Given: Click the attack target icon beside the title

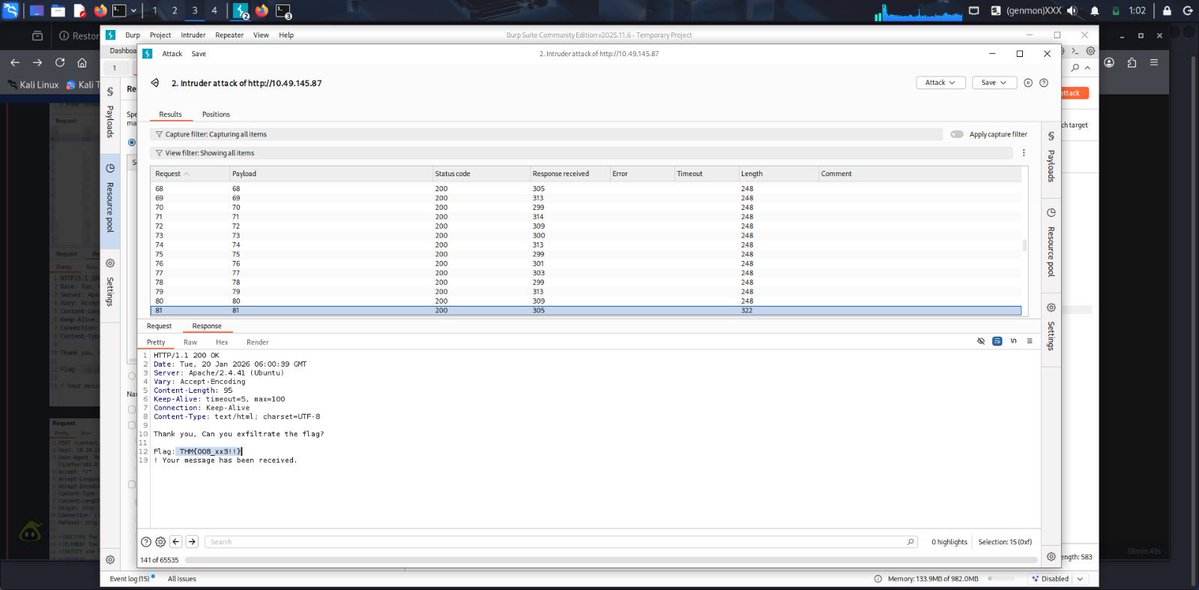Looking at the screenshot, I should (x=154, y=83).
